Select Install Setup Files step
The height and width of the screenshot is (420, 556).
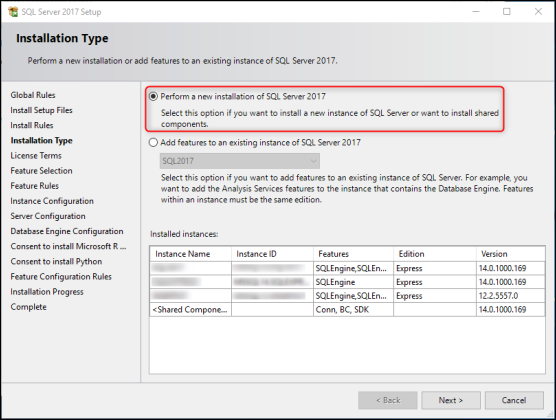[41, 110]
